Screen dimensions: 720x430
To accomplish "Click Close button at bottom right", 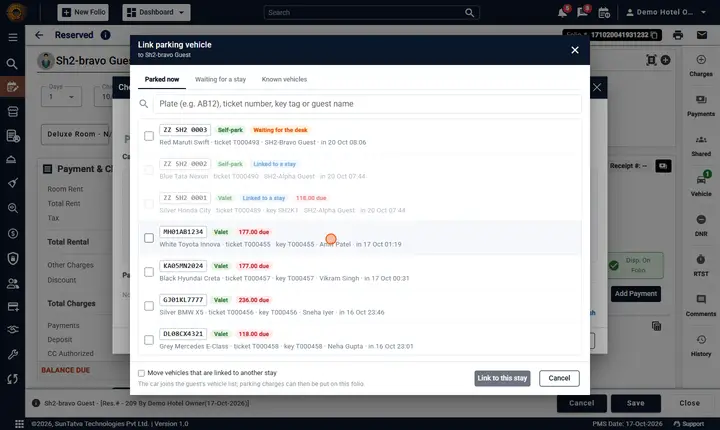I will (x=689, y=403).
